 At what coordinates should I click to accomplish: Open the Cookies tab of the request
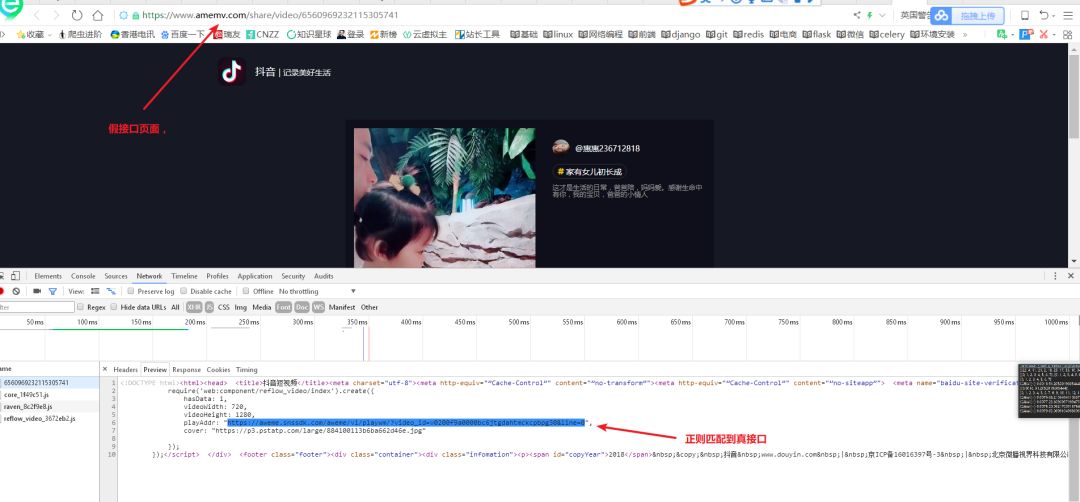pos(218,370)
